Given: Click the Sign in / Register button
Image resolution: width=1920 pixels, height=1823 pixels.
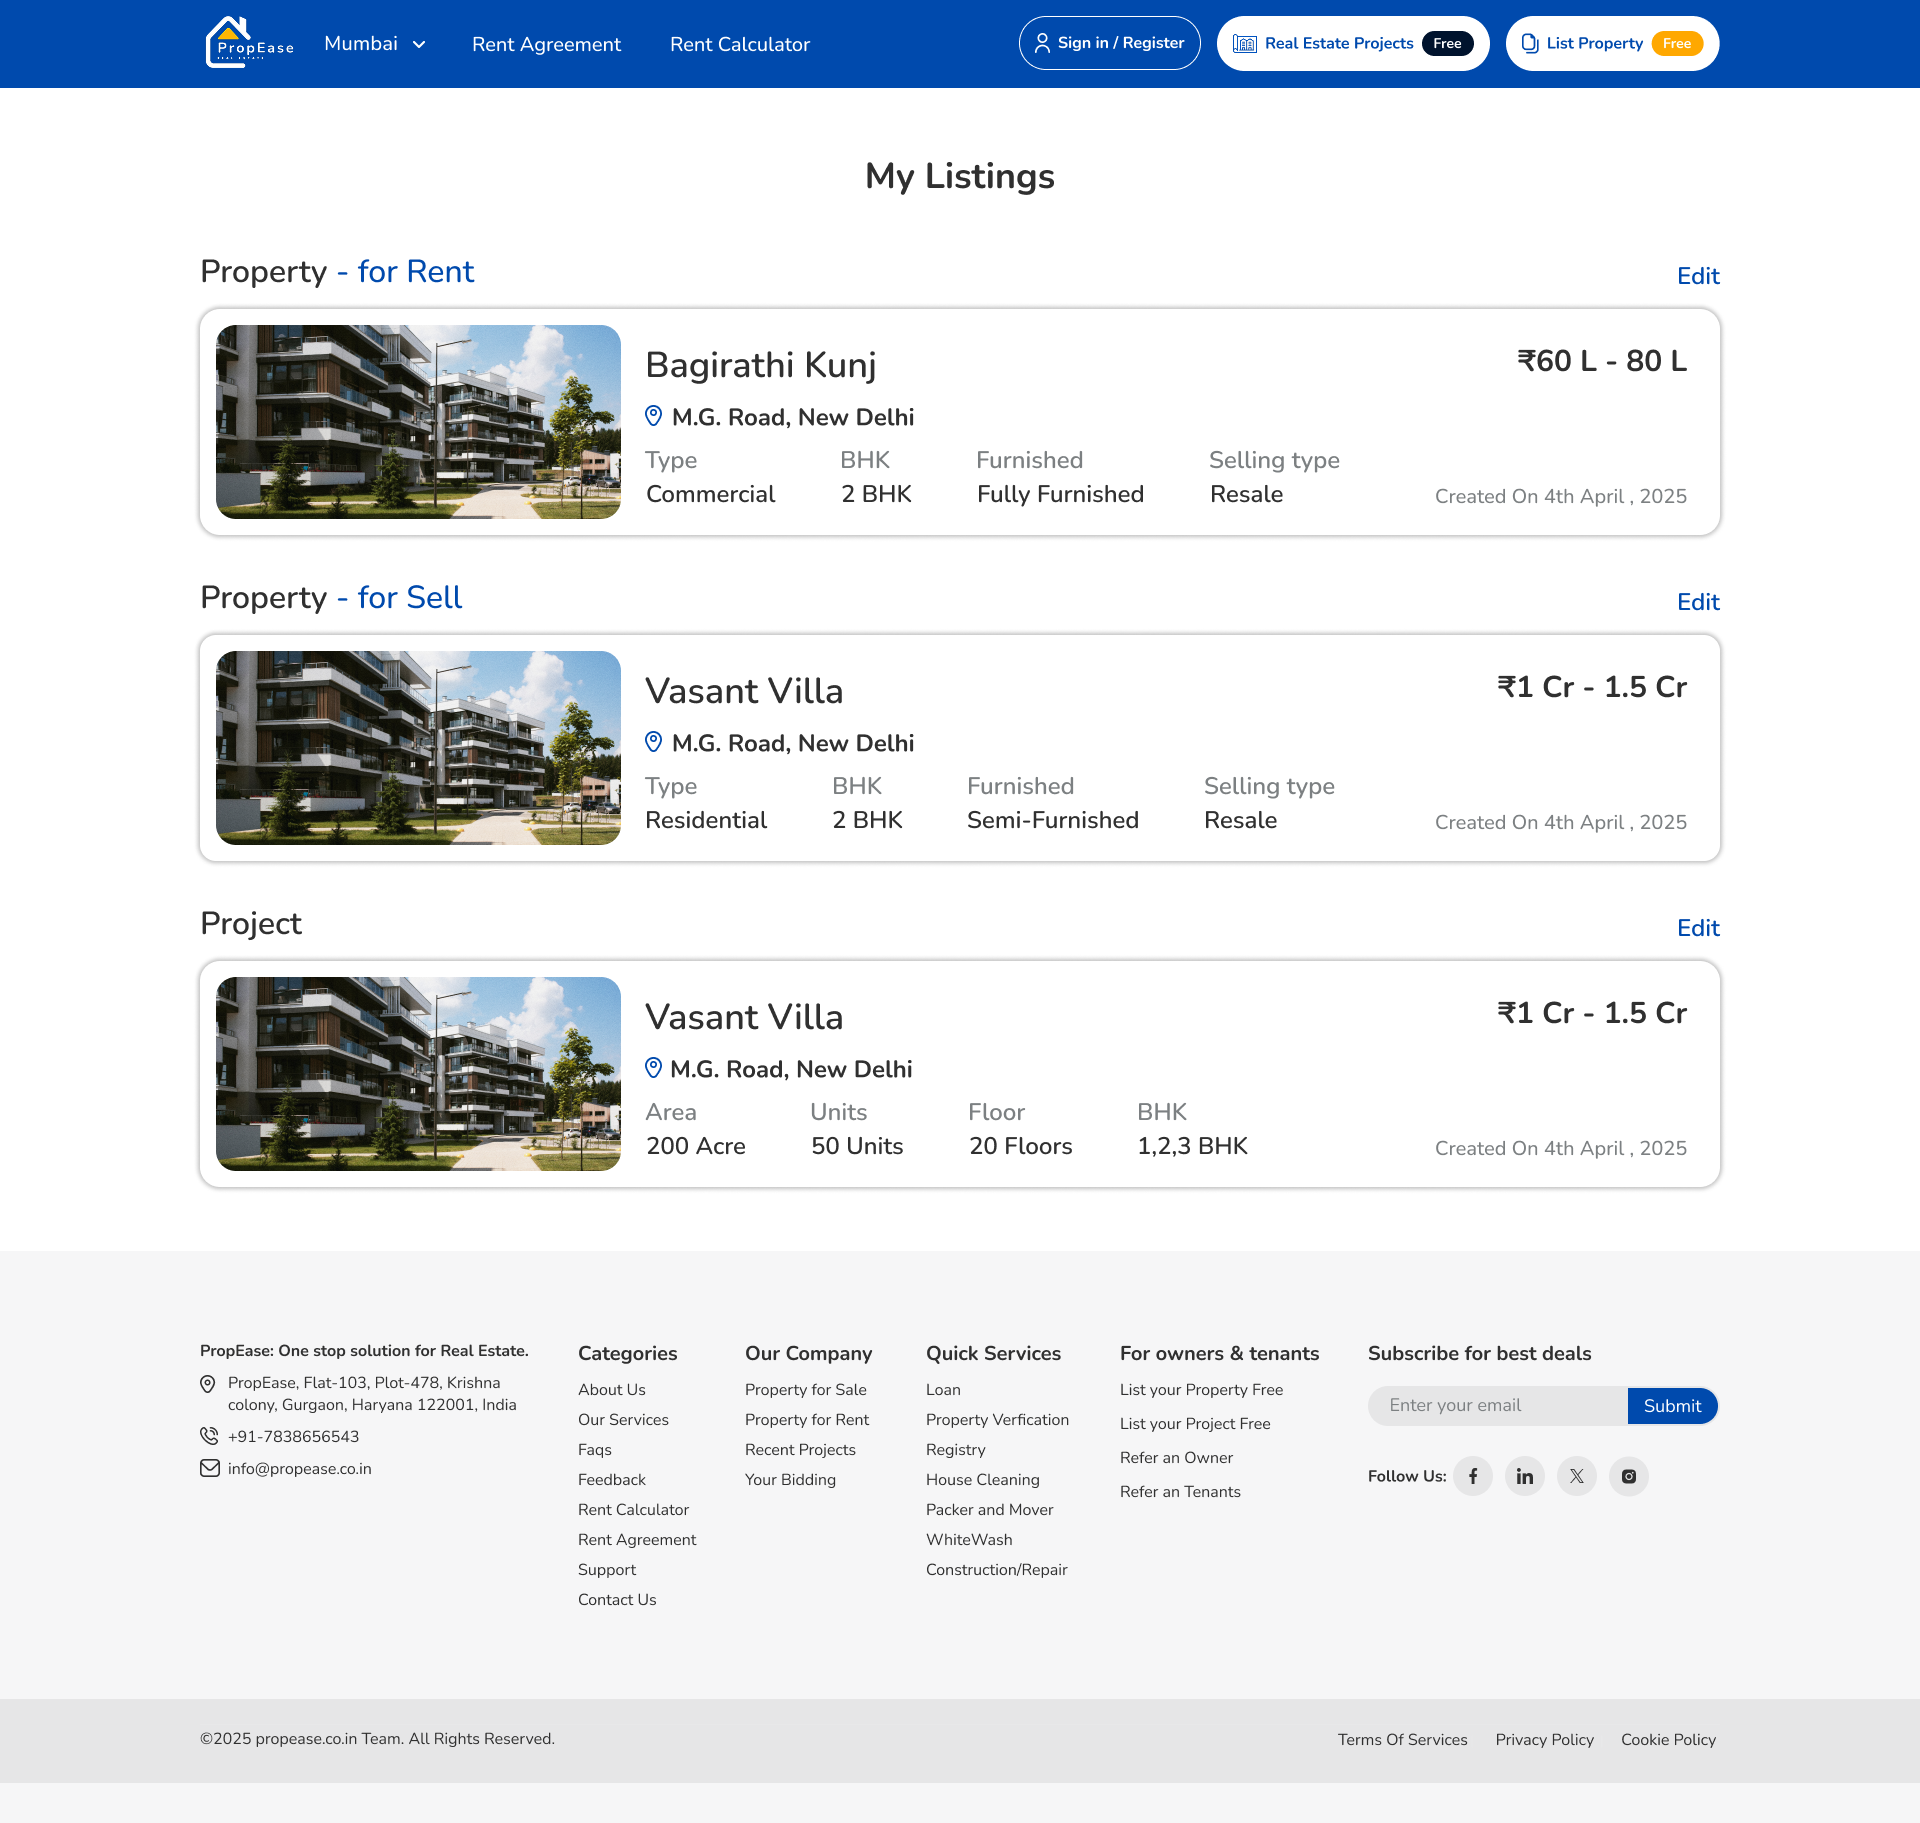Looking at the screenshot, I should (x=1109, y=43).
